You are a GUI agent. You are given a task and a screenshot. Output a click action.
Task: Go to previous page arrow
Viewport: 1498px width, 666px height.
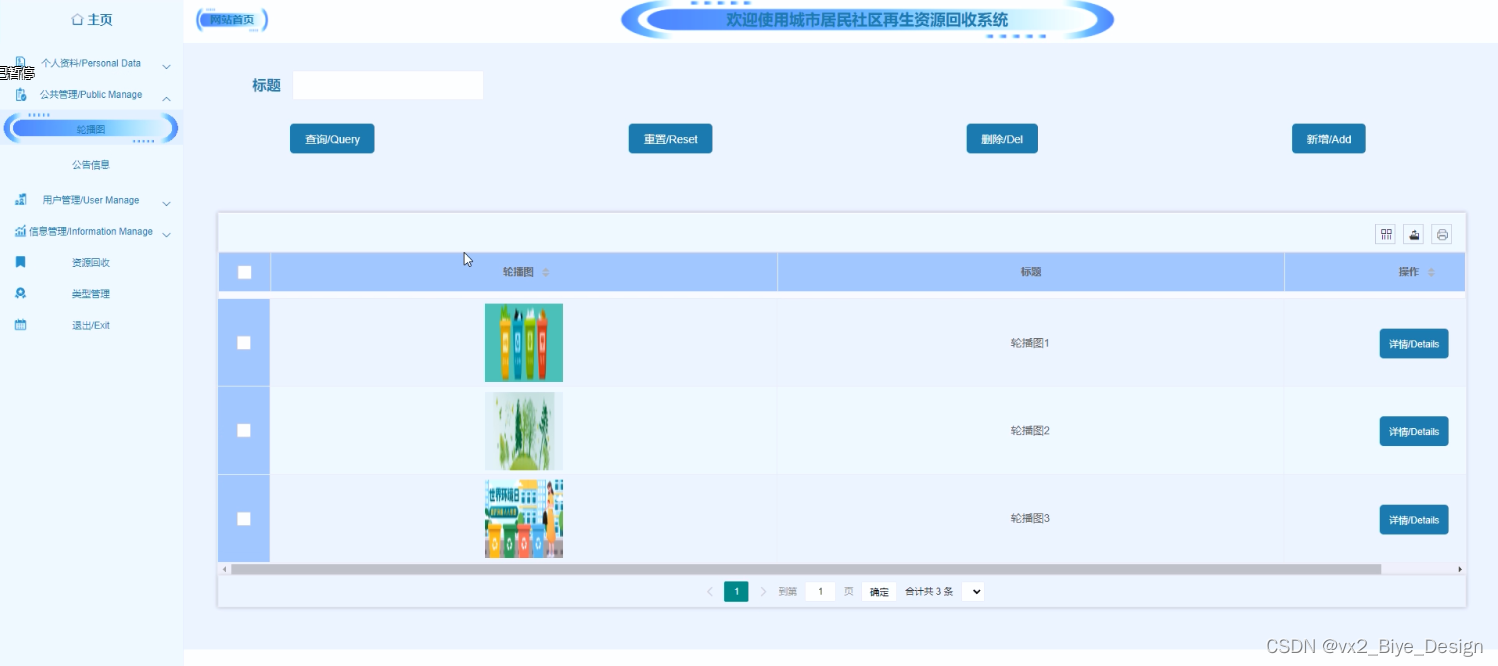(710, 592)
